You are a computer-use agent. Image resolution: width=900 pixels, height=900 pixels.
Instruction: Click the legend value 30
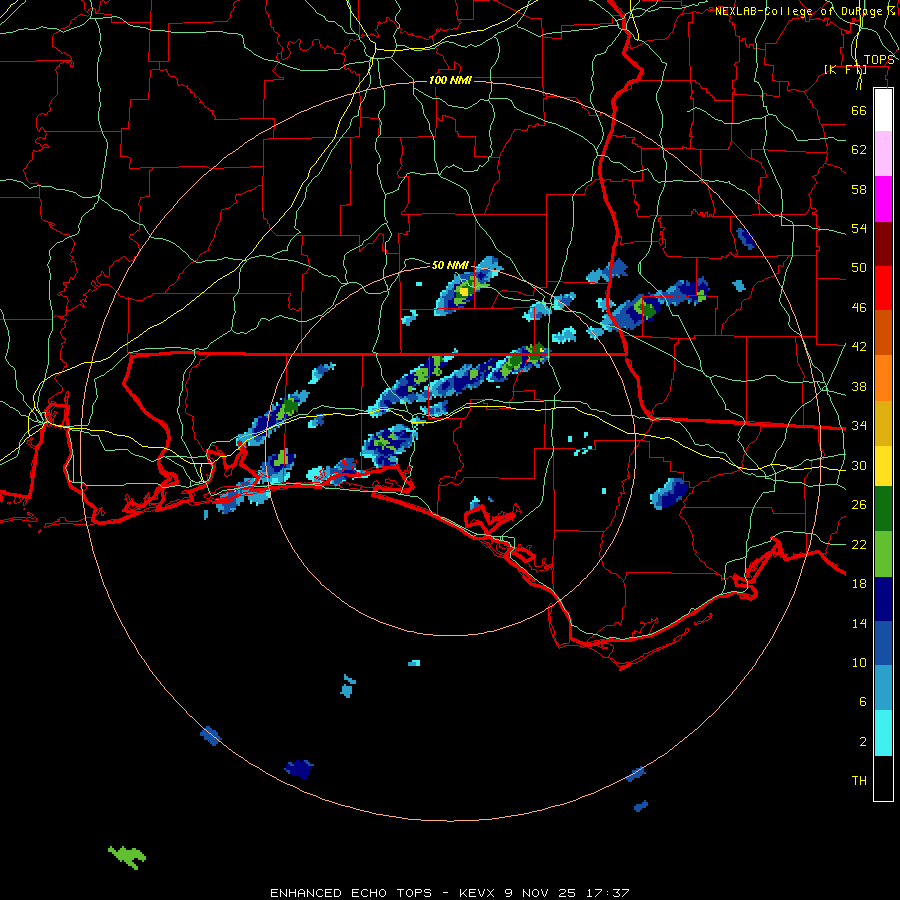pos(859,465)
